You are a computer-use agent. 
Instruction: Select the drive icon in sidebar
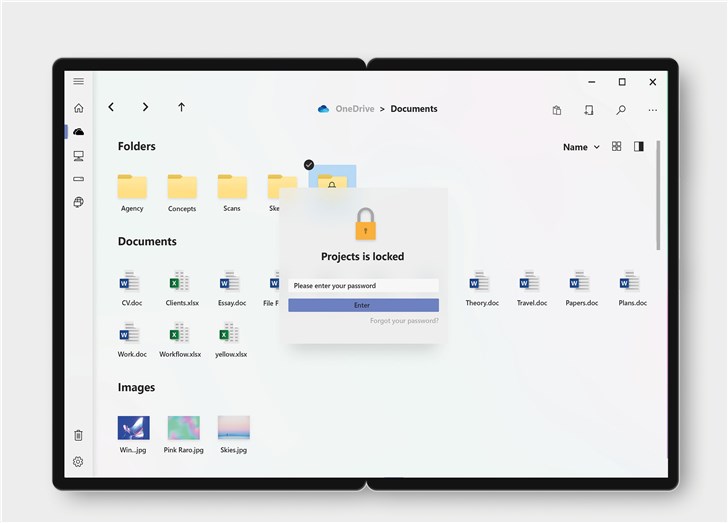pyautogui.click(x=78, y=179)
